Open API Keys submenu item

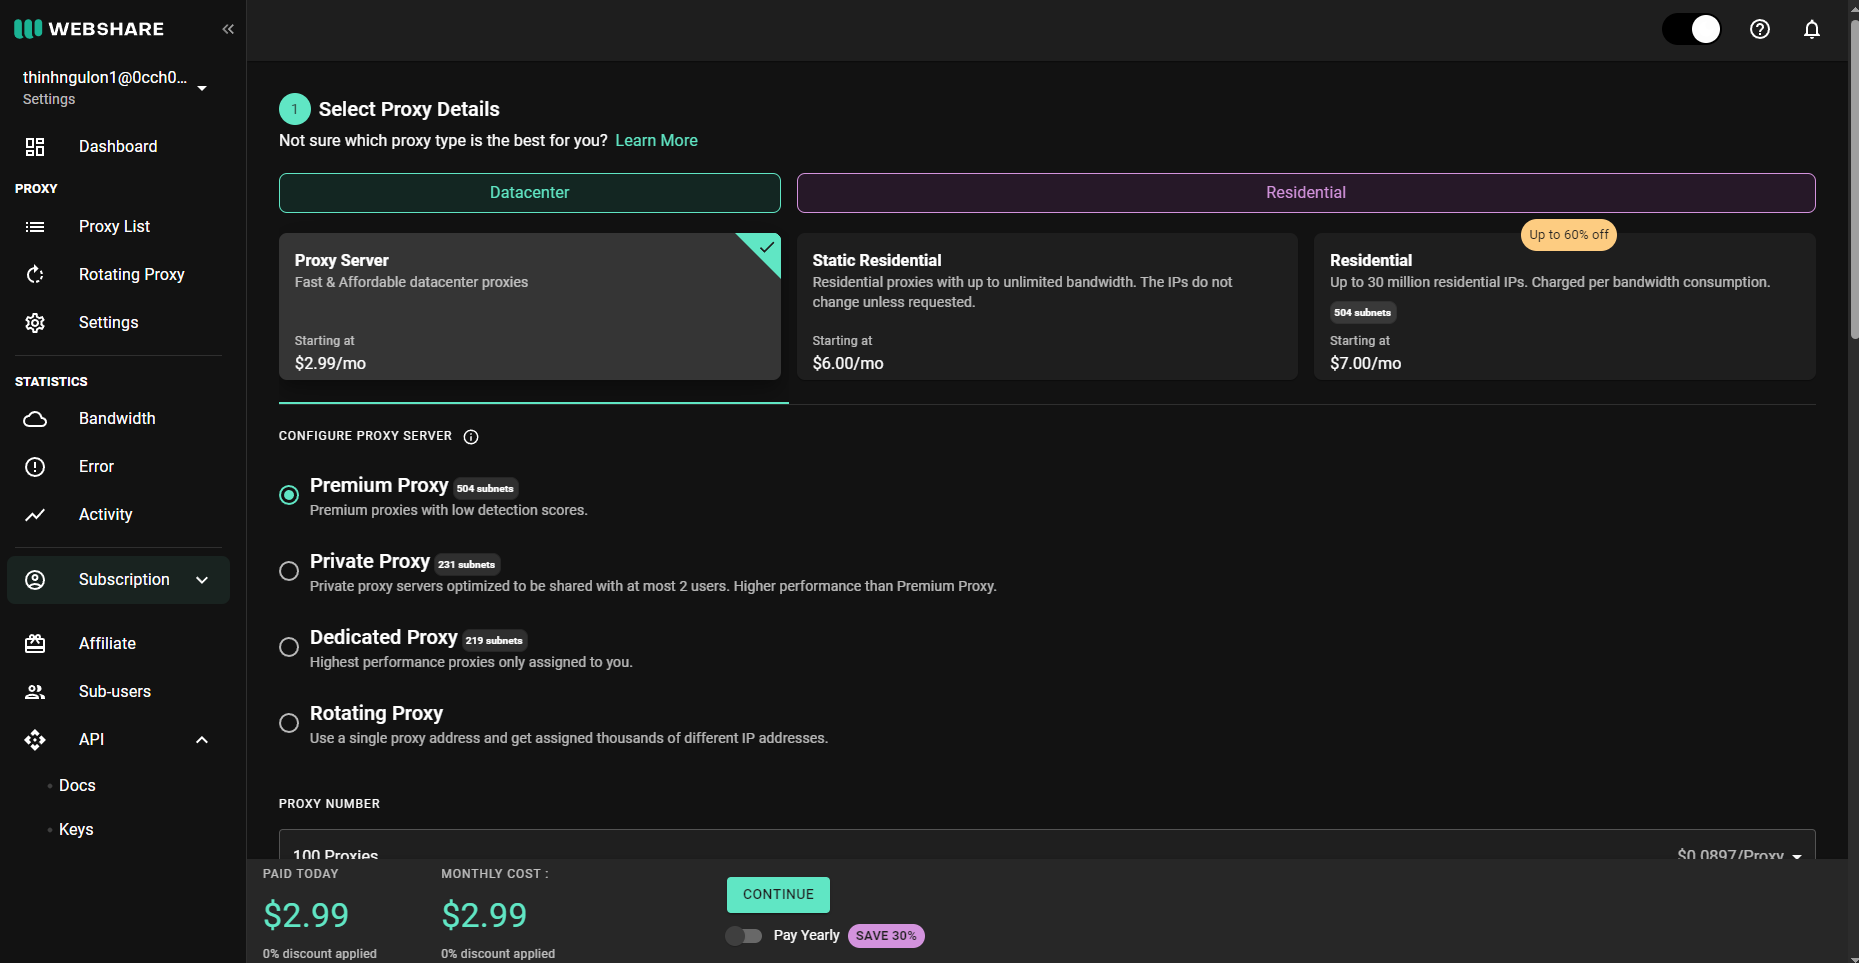pyautogui.click(x=76, y=830)
